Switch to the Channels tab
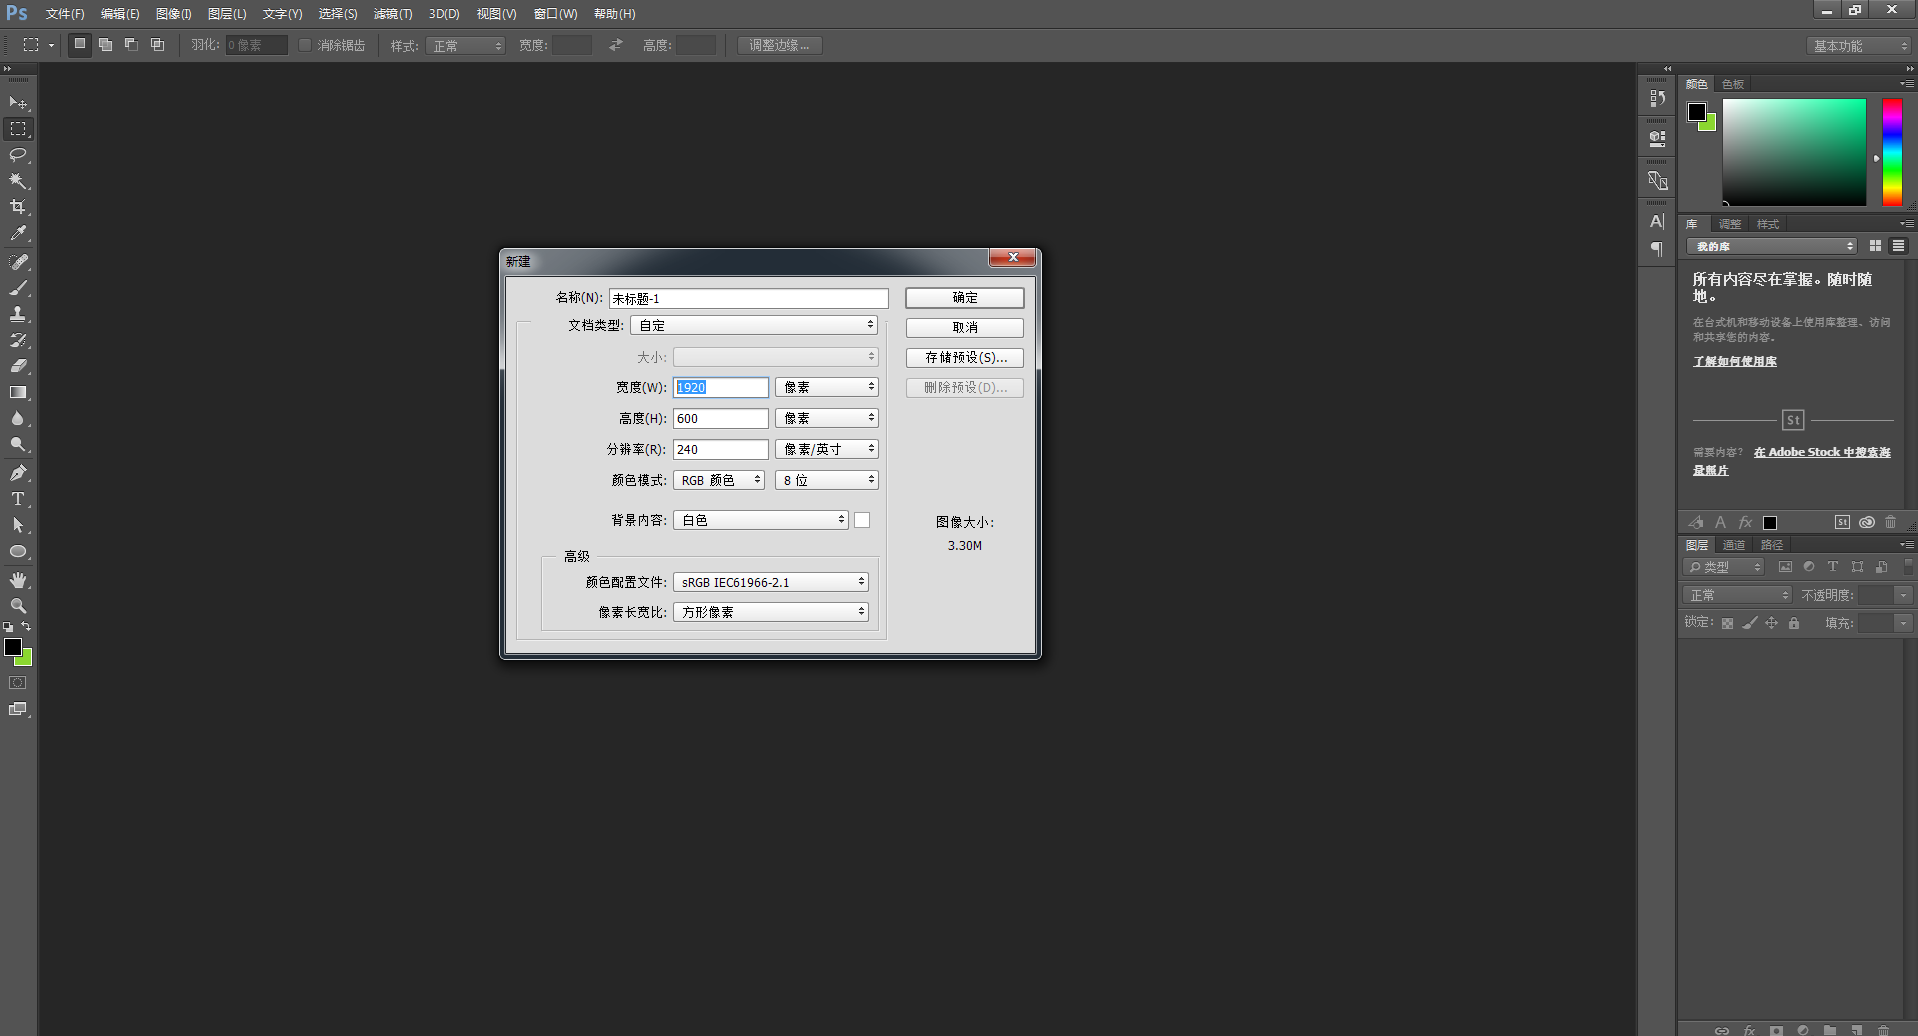 click(1733, 545)
